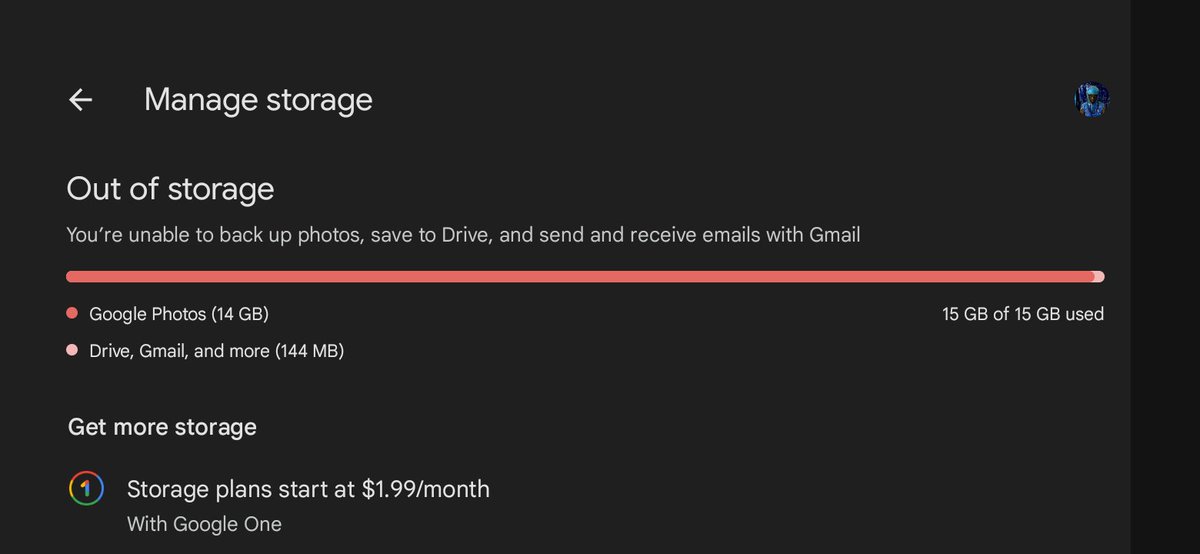The image size is (1200, 554).
Task: Tap the With Google One subtitle
Action: click(204, 524)
